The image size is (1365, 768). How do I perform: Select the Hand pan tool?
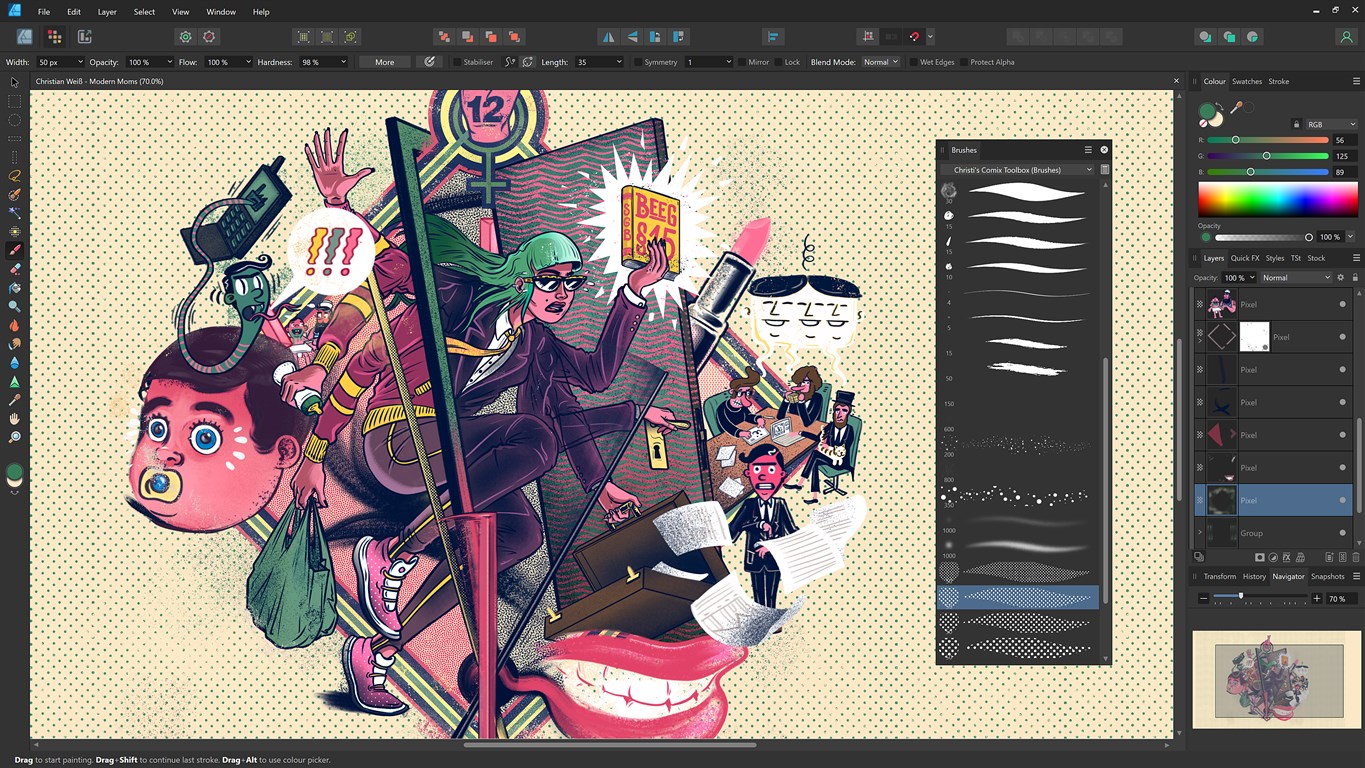[x=14, y=419]
